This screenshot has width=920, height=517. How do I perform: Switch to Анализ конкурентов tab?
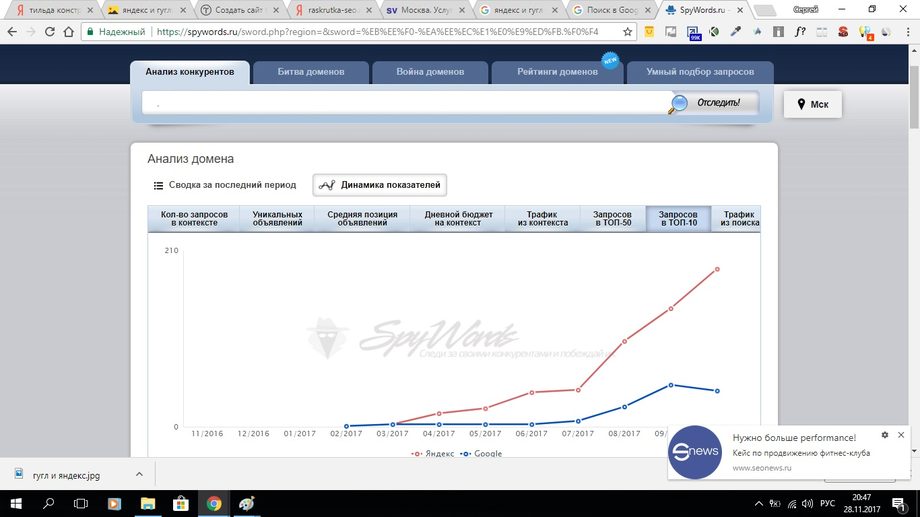coord(190,72)
